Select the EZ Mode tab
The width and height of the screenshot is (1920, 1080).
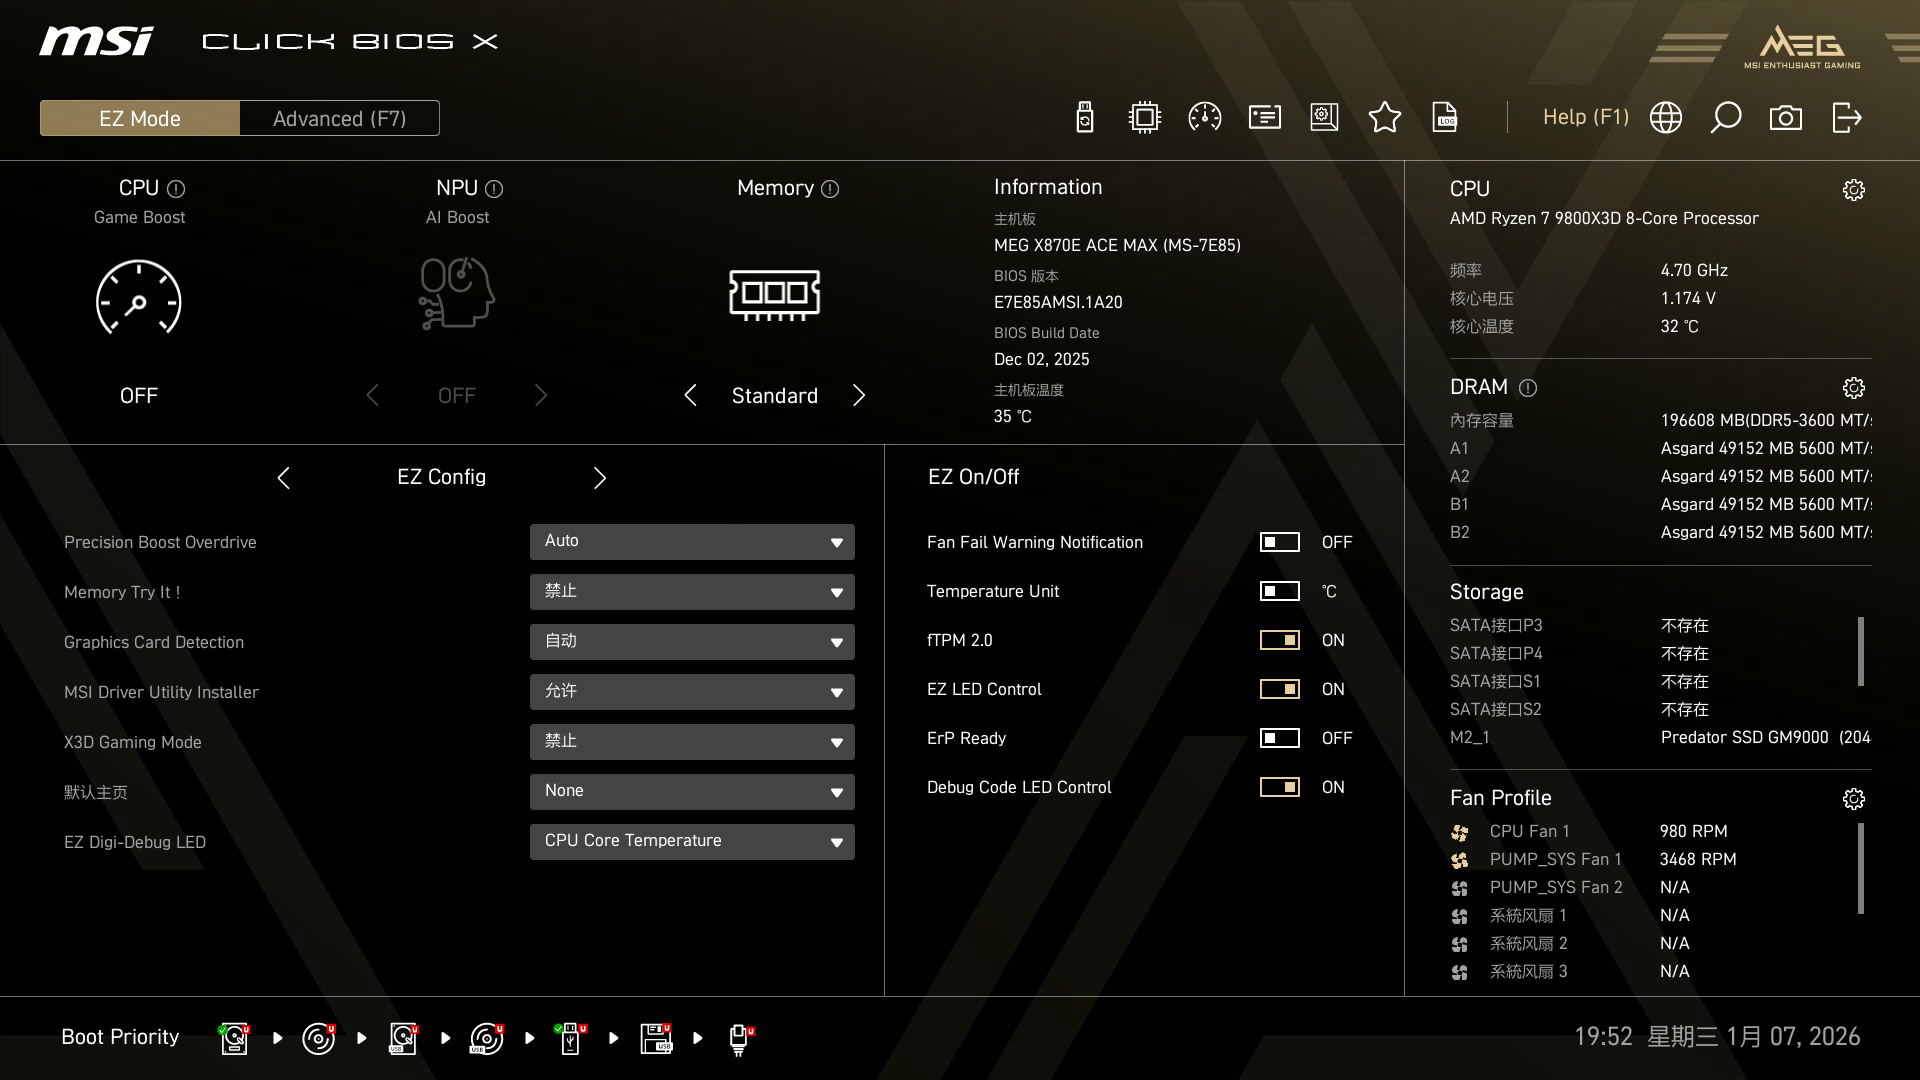(x=140, y=119)
